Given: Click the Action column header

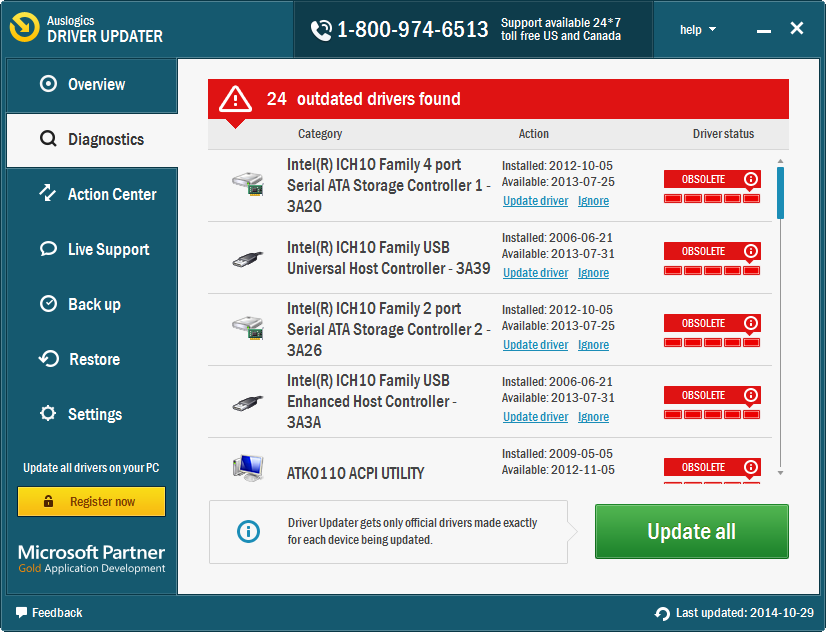Looking at the screenshot, I should click(x=534, y=134).
